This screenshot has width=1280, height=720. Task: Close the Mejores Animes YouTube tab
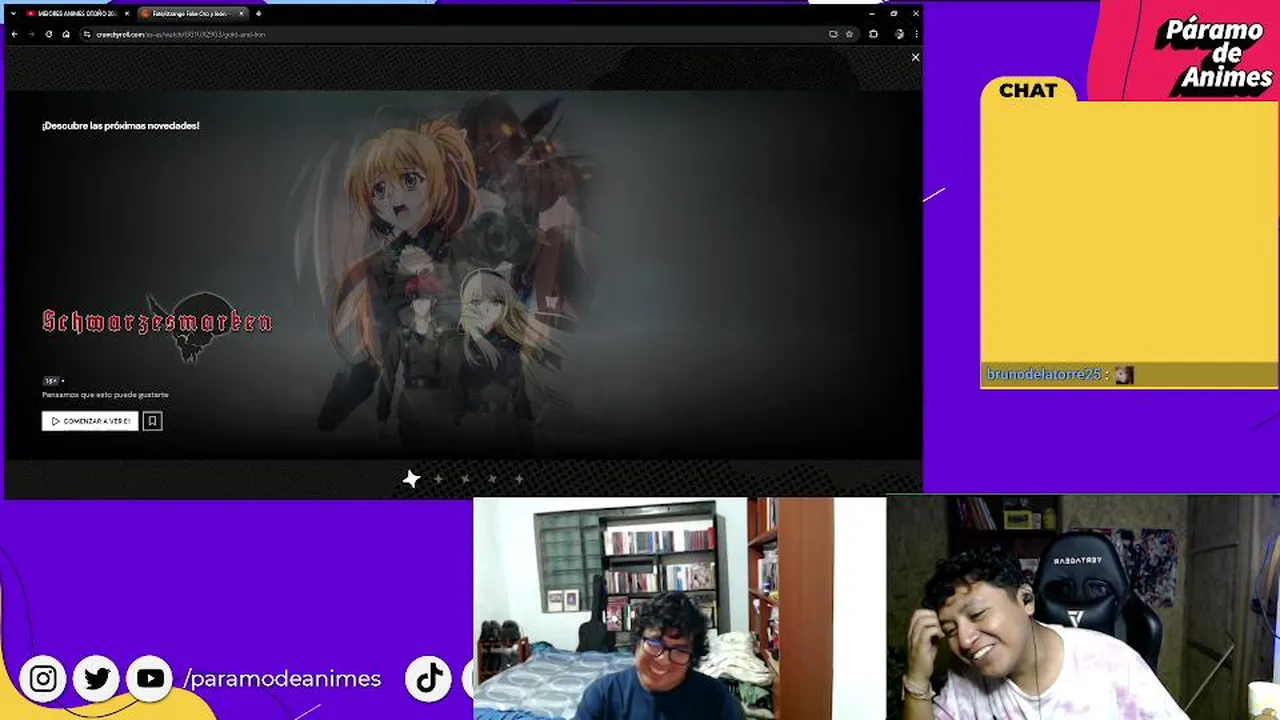(x=126, y=13)
